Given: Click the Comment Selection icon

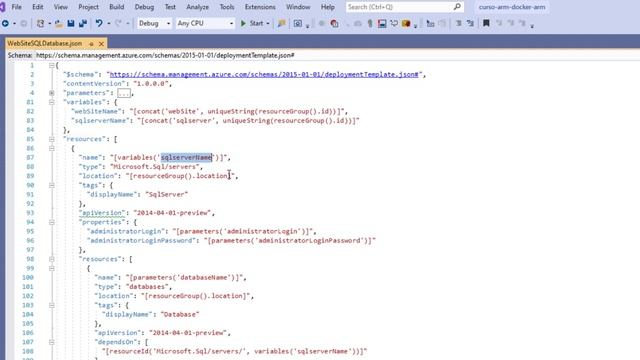Looking at the screenshot, I should (x=458, y=23).
